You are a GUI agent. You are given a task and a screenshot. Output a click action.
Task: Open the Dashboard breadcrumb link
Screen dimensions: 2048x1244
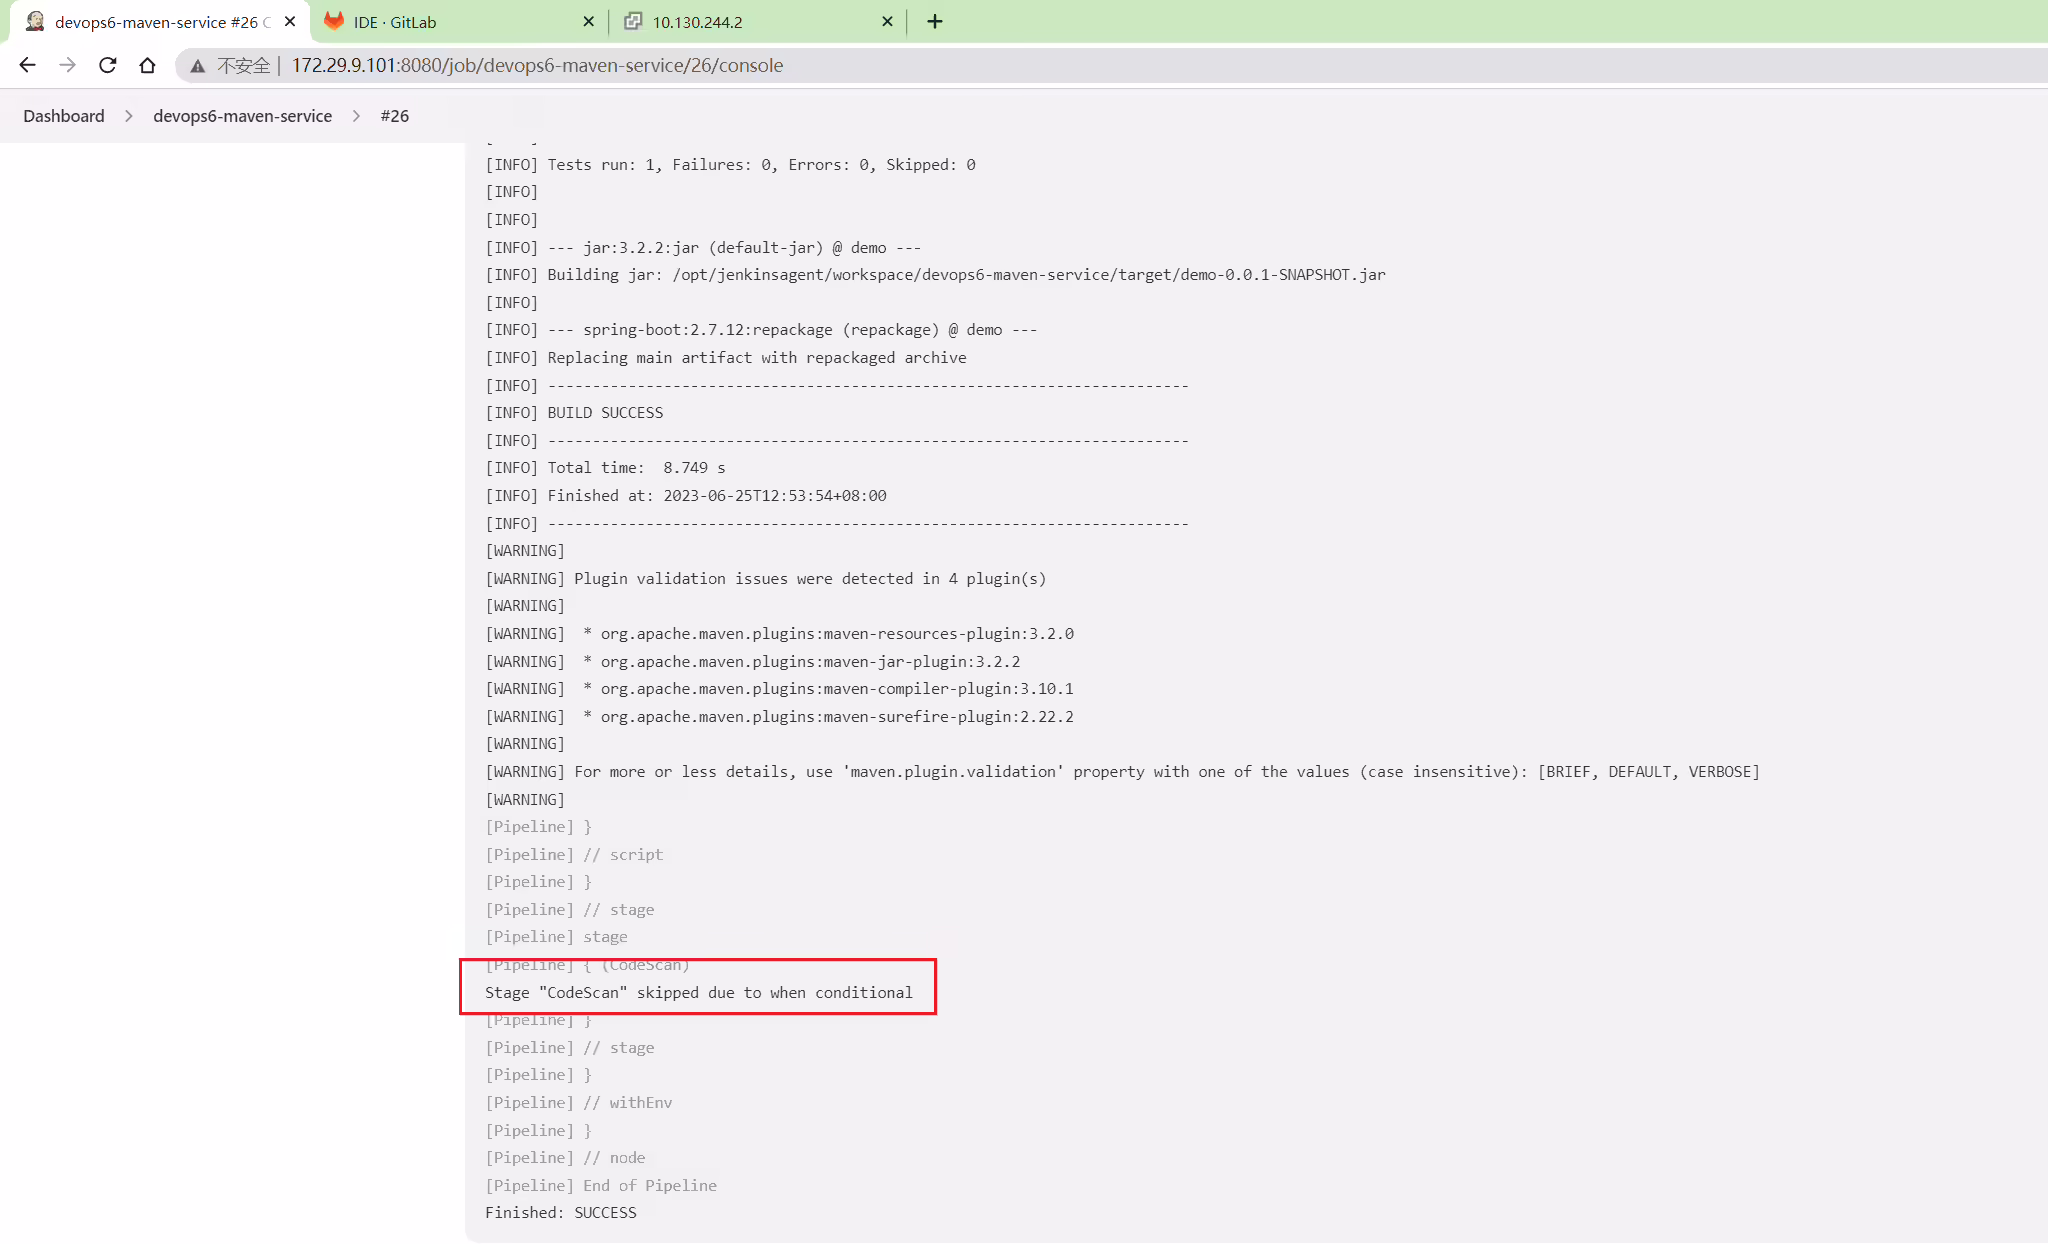coord(64,116)
